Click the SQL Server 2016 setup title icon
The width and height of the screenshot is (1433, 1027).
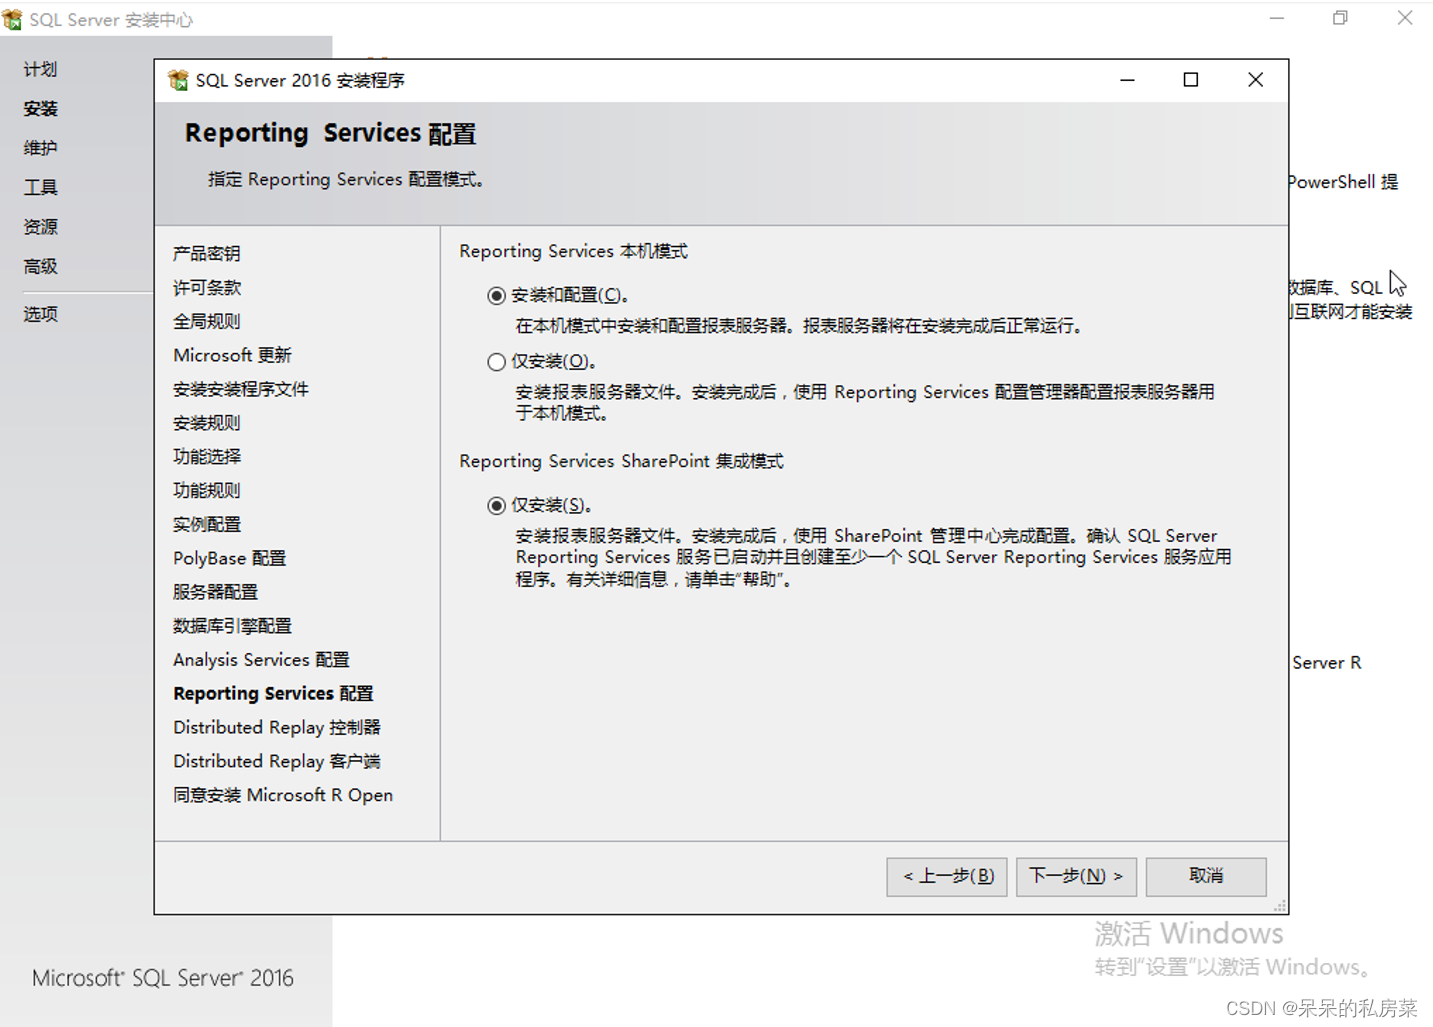point(178,80)
